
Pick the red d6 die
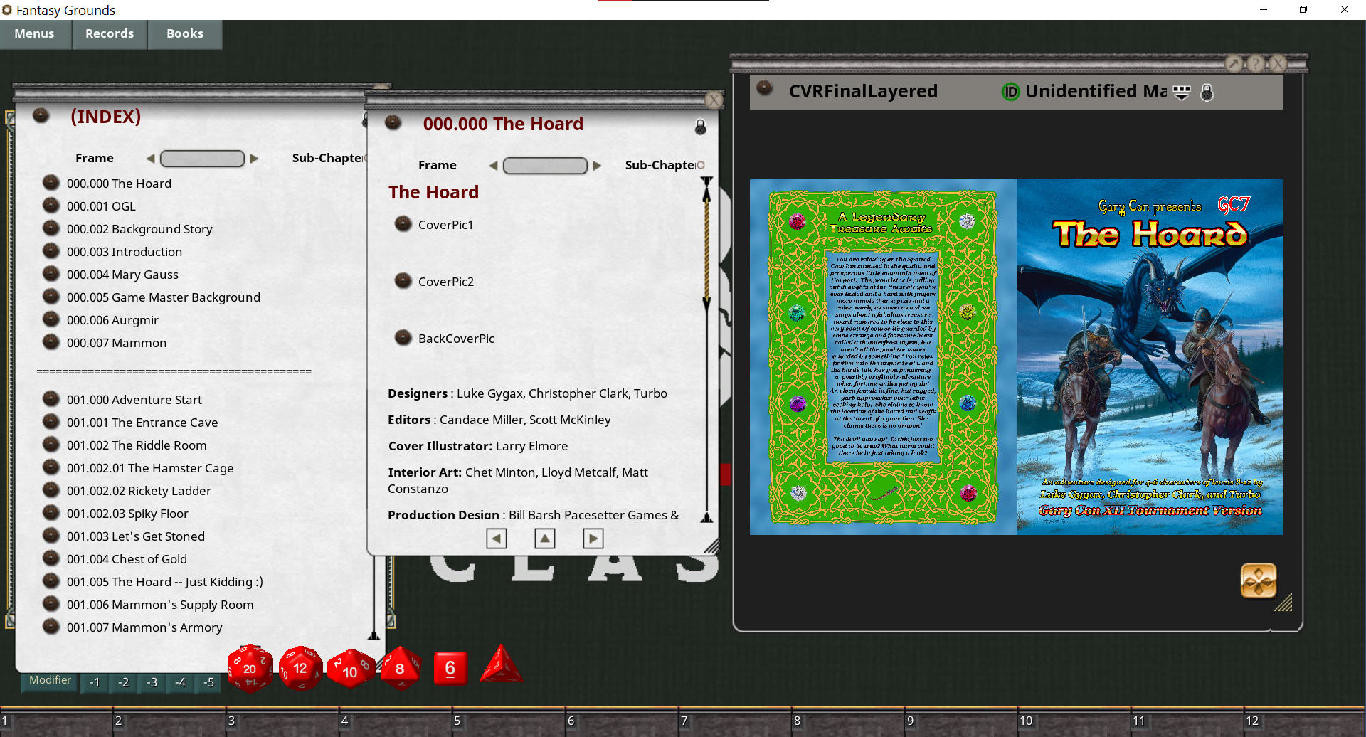(x=450, y=668)
